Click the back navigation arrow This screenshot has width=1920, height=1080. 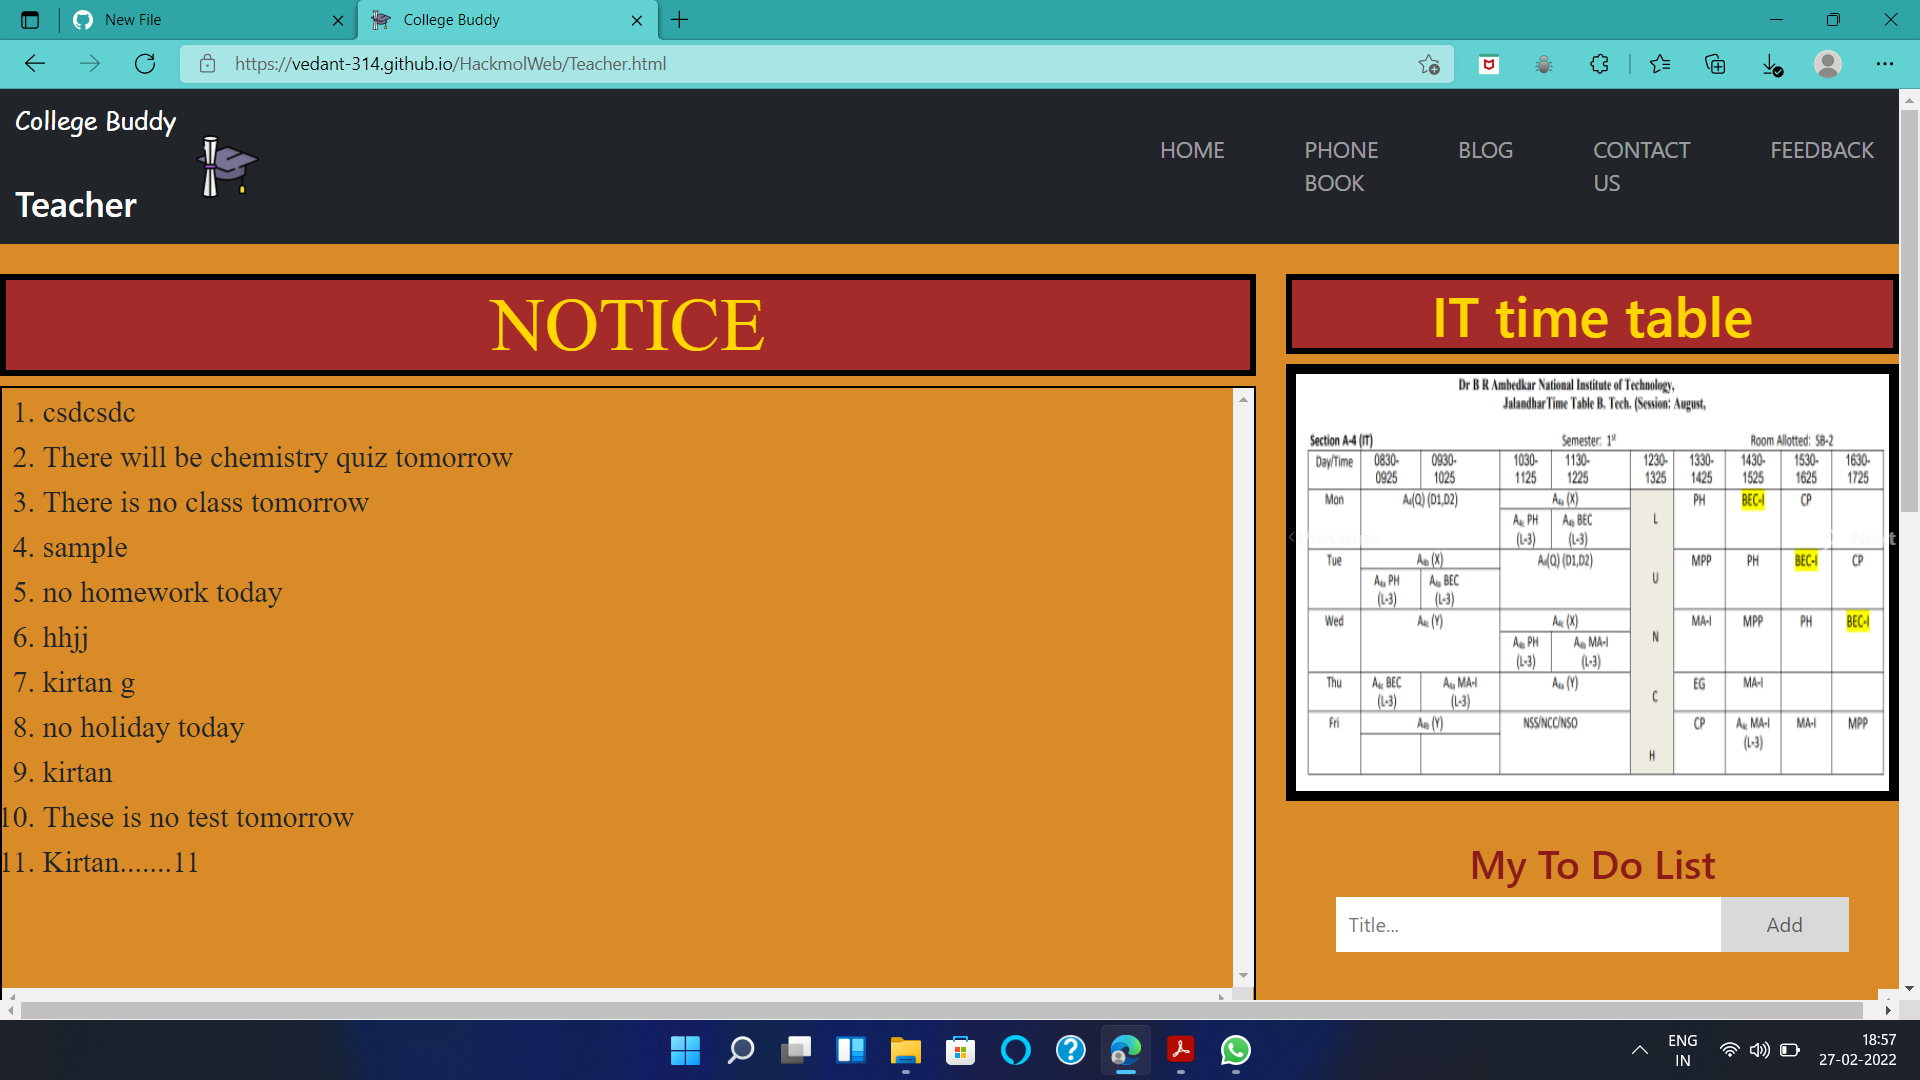pyautogui.click(x=35, y=64)
